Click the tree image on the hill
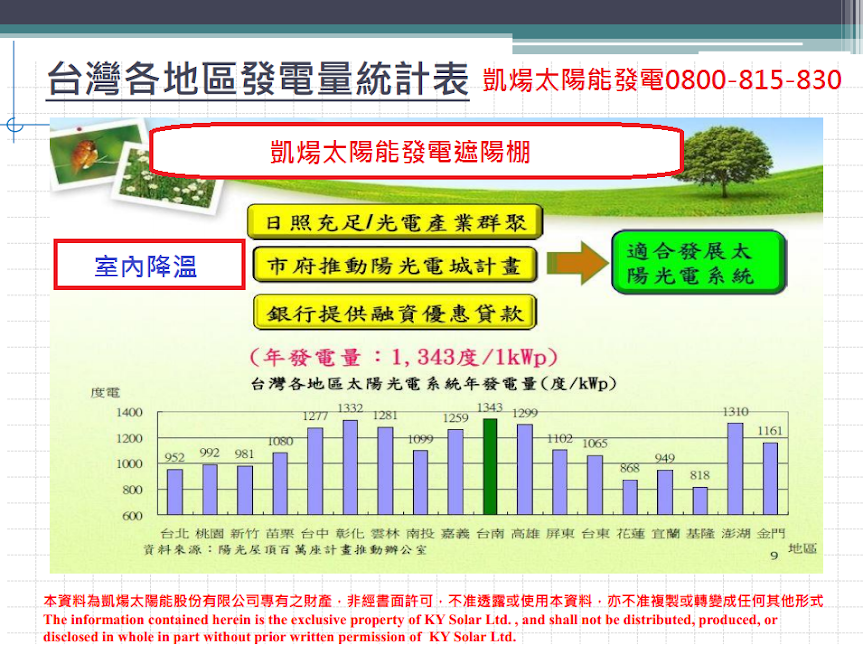The height and width of the screenshot is (645, 863). pyautogui.click(x=724, y=161)
